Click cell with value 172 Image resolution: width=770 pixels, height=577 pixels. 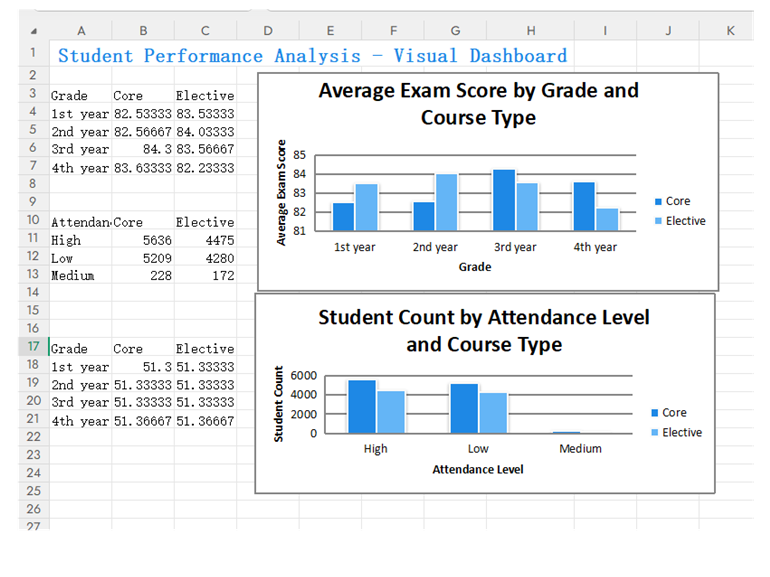coord(205,275)
